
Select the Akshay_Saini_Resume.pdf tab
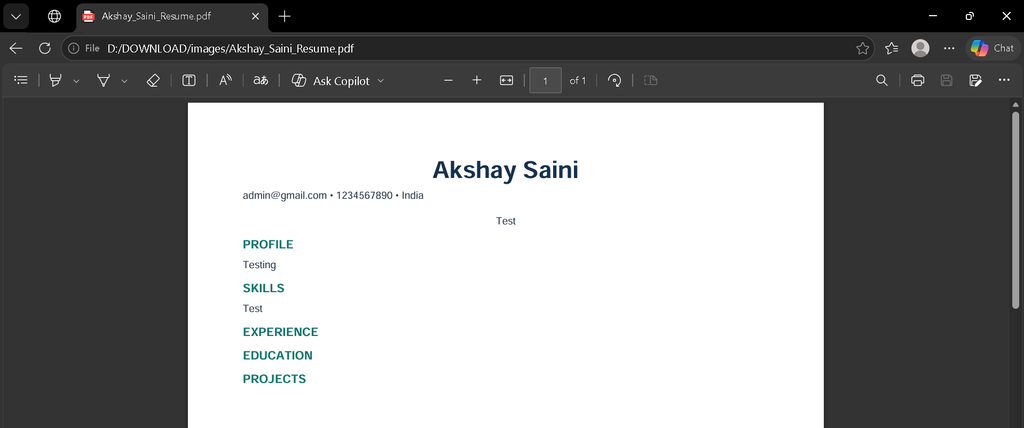[x=172, y=16]
